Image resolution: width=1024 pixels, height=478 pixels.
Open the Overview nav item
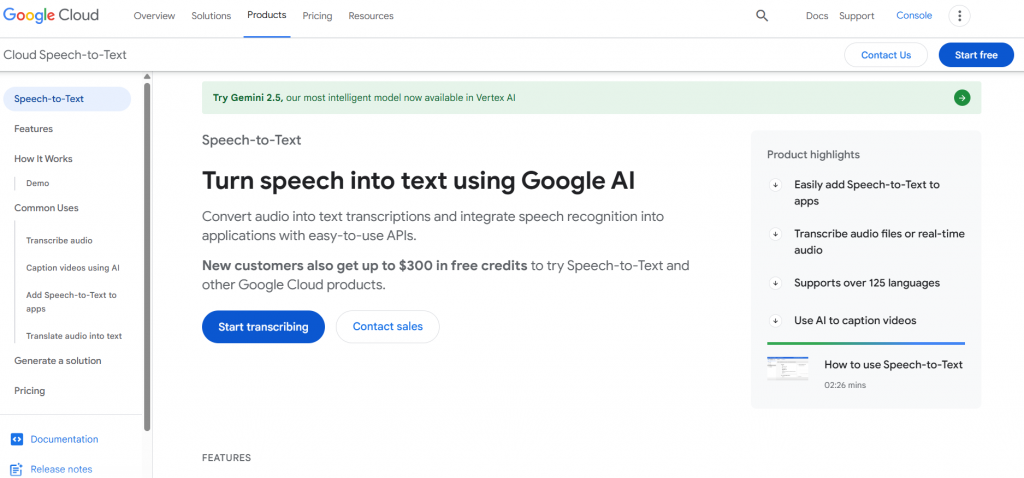tap(154, 16)
